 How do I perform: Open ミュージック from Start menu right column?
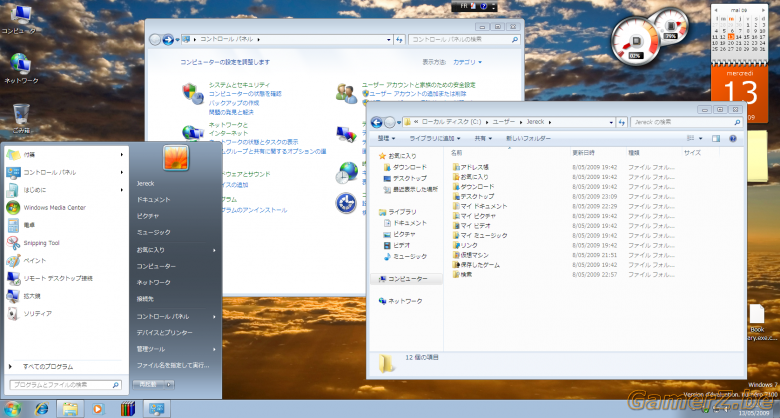point(153,232)
